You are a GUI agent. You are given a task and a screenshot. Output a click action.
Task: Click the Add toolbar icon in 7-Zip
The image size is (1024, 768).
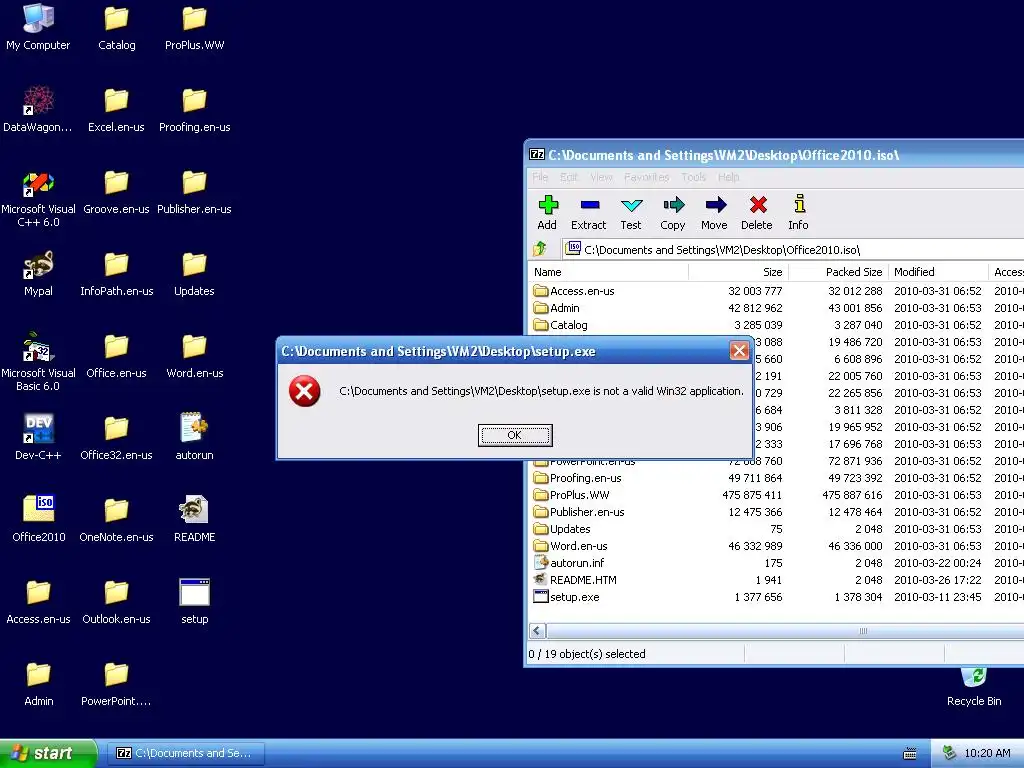(x=547, y=213)
